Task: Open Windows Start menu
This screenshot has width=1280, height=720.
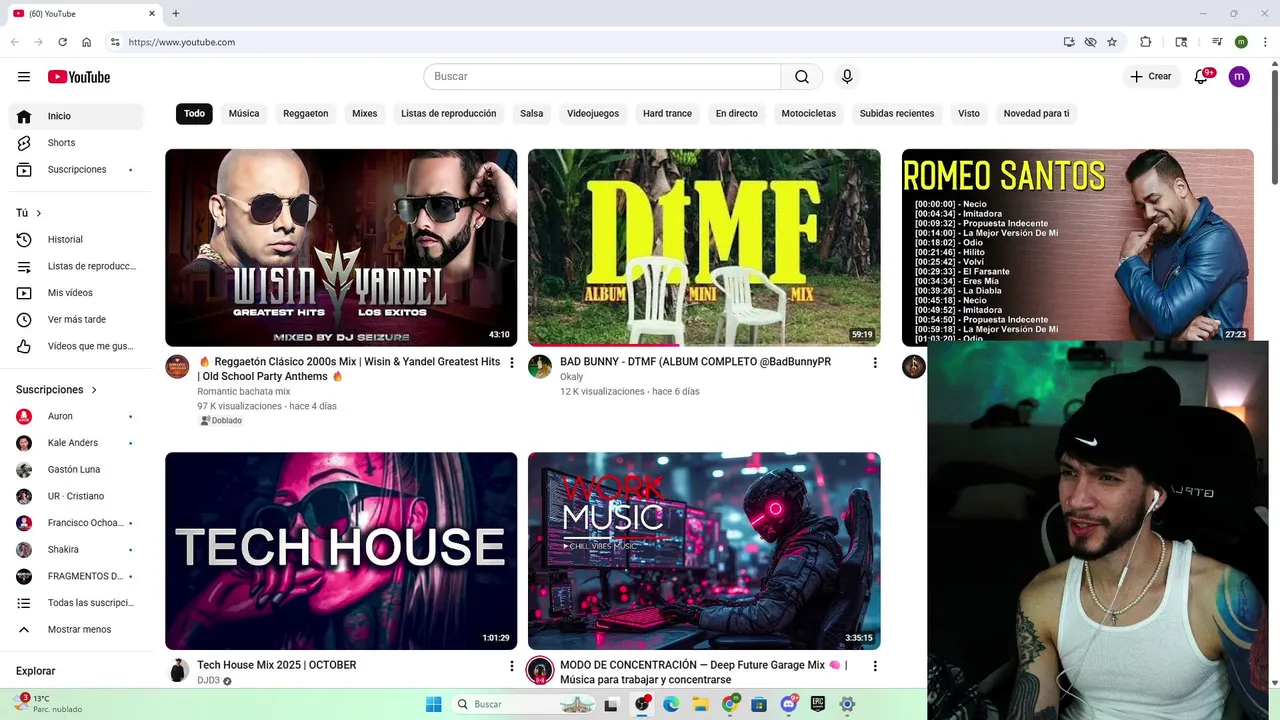Action: pos(434,704)
